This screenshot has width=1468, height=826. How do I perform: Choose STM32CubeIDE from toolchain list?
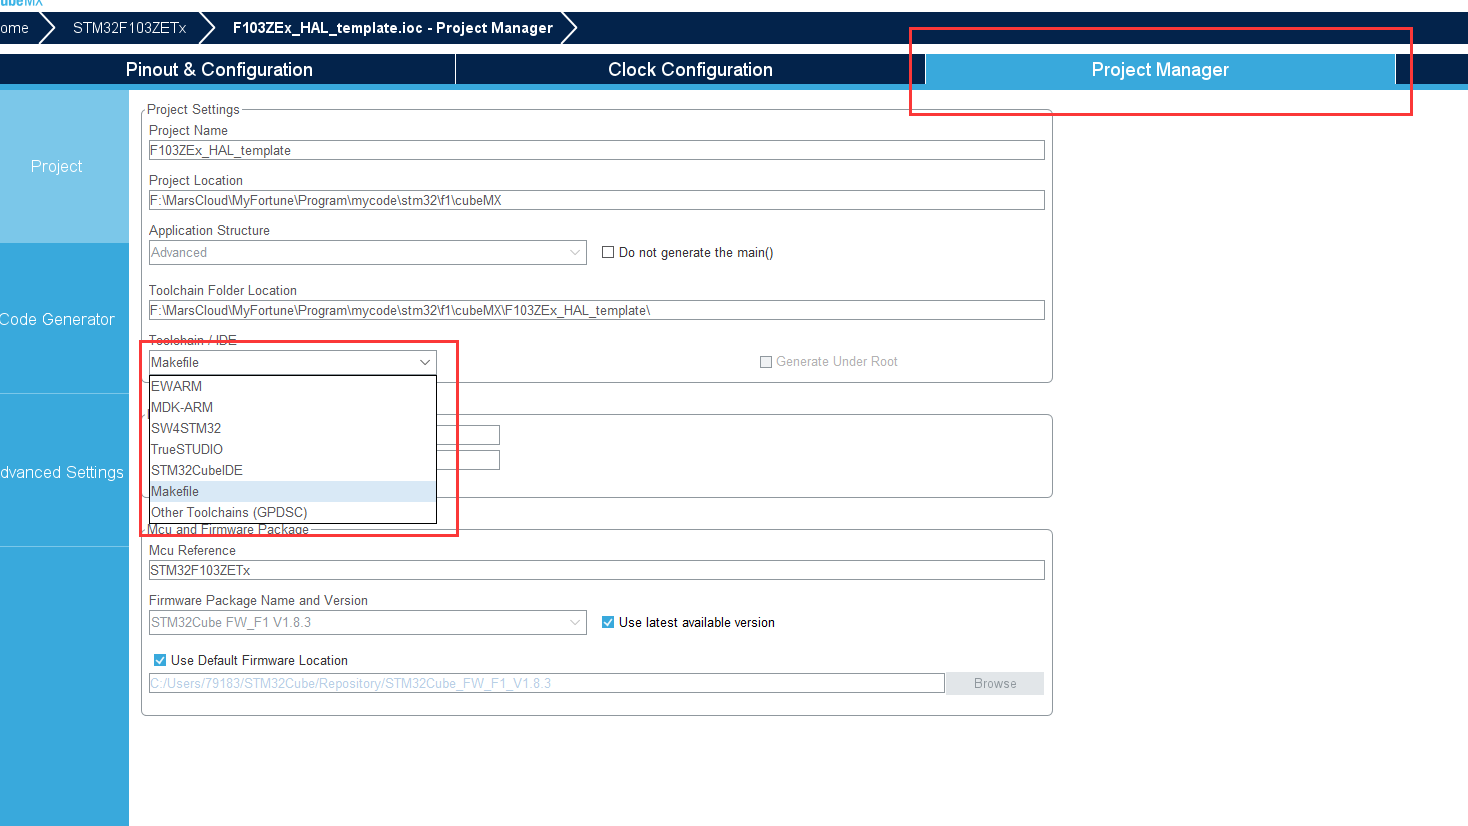[x=292, y=470]
